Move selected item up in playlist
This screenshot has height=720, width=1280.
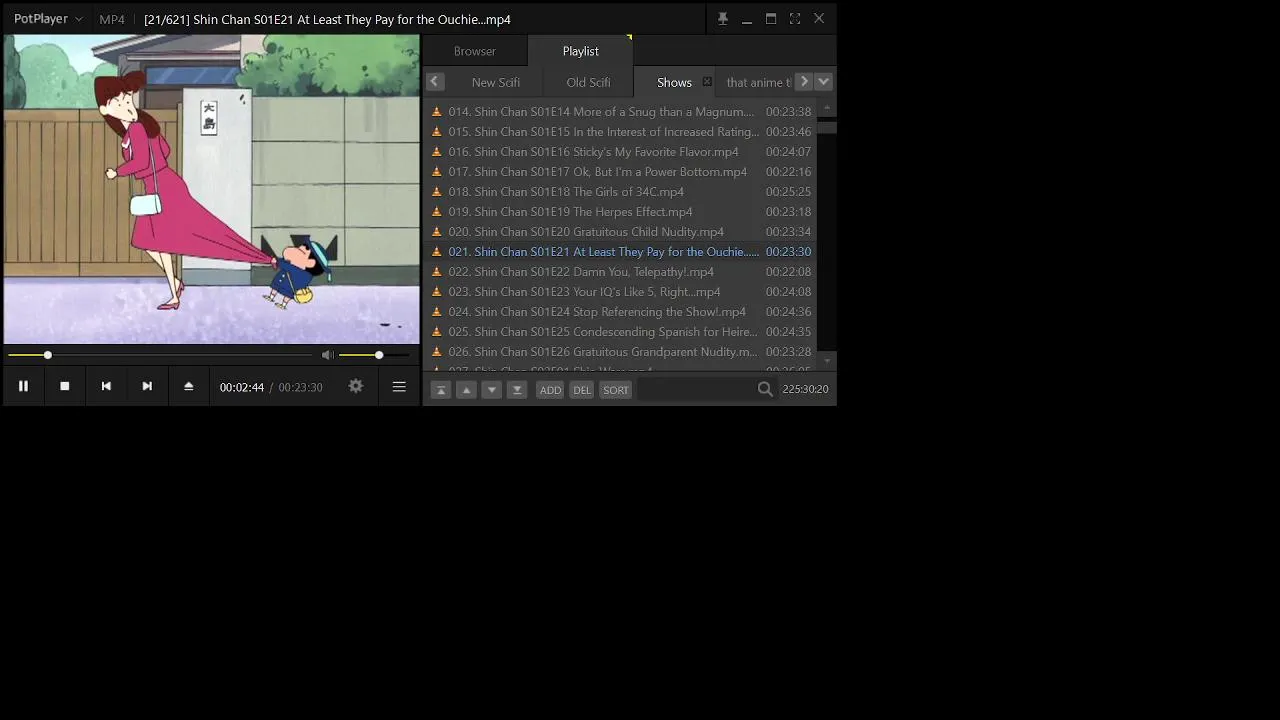click(466, 390)
